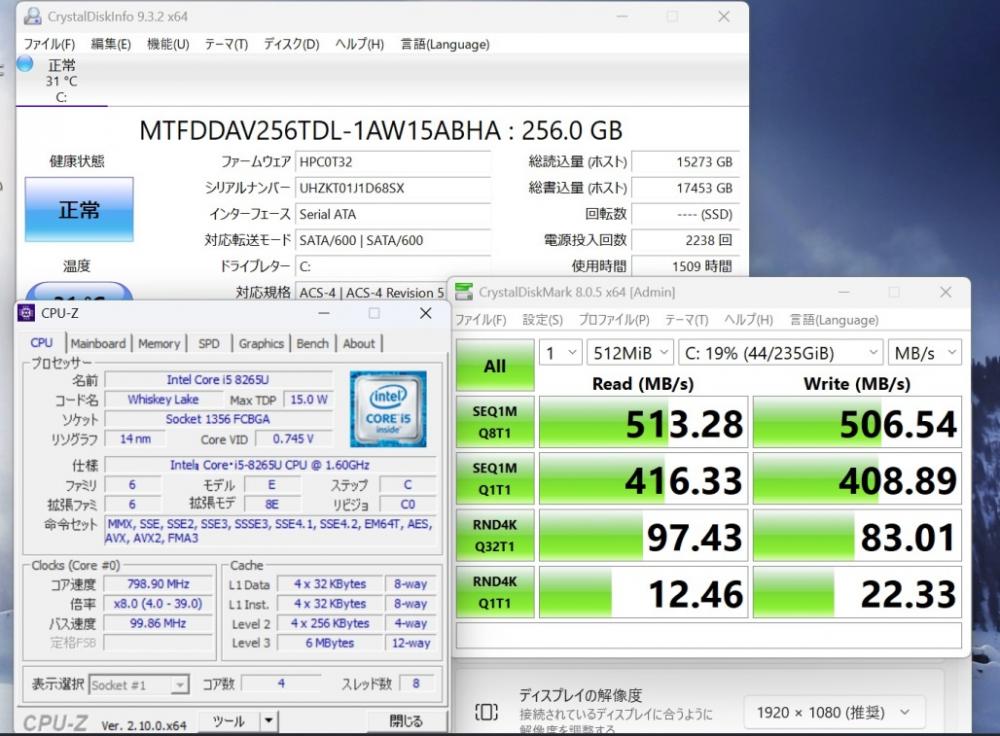Open the Socket #1 selection dropdown in CPU-Z

click(x=139, y=685)
